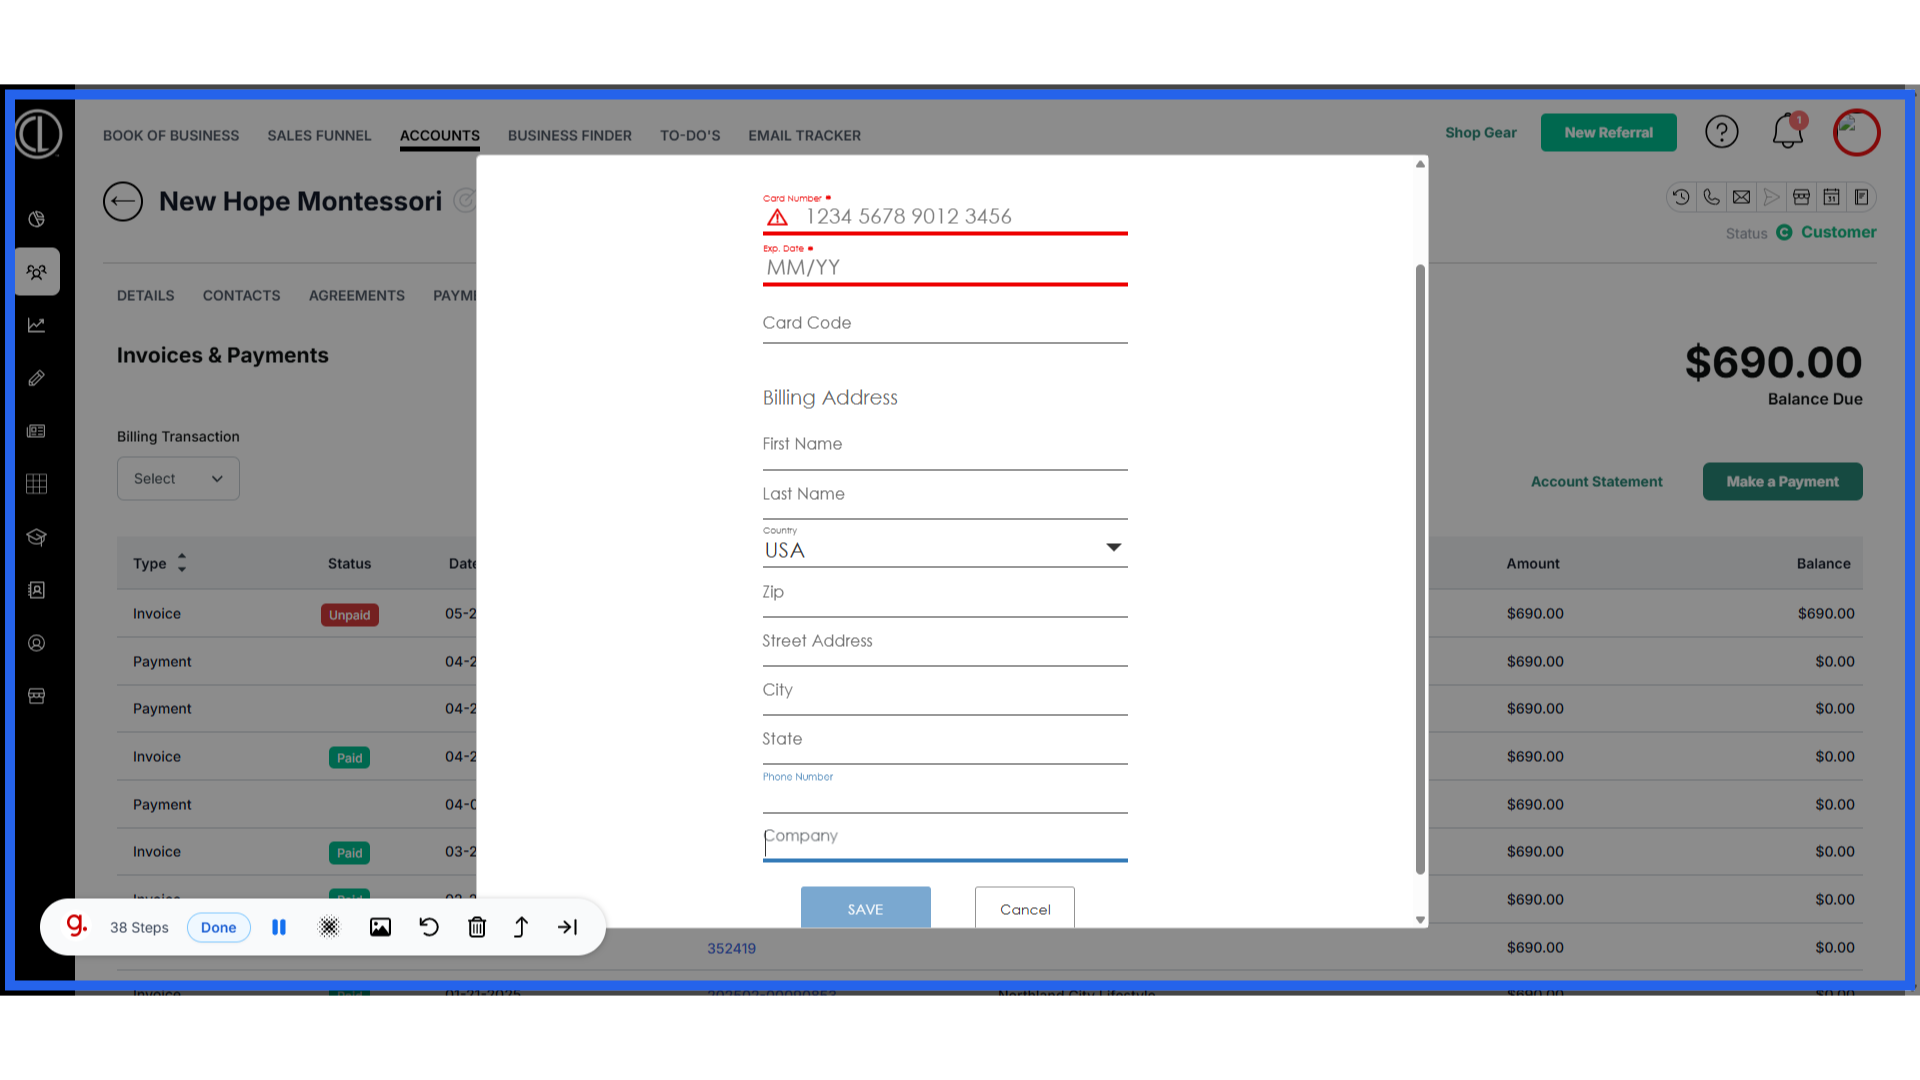The image size is (1920, 1080).
Task: Click the phone call icon on the account toolbar
Action: pos(1711,197)
